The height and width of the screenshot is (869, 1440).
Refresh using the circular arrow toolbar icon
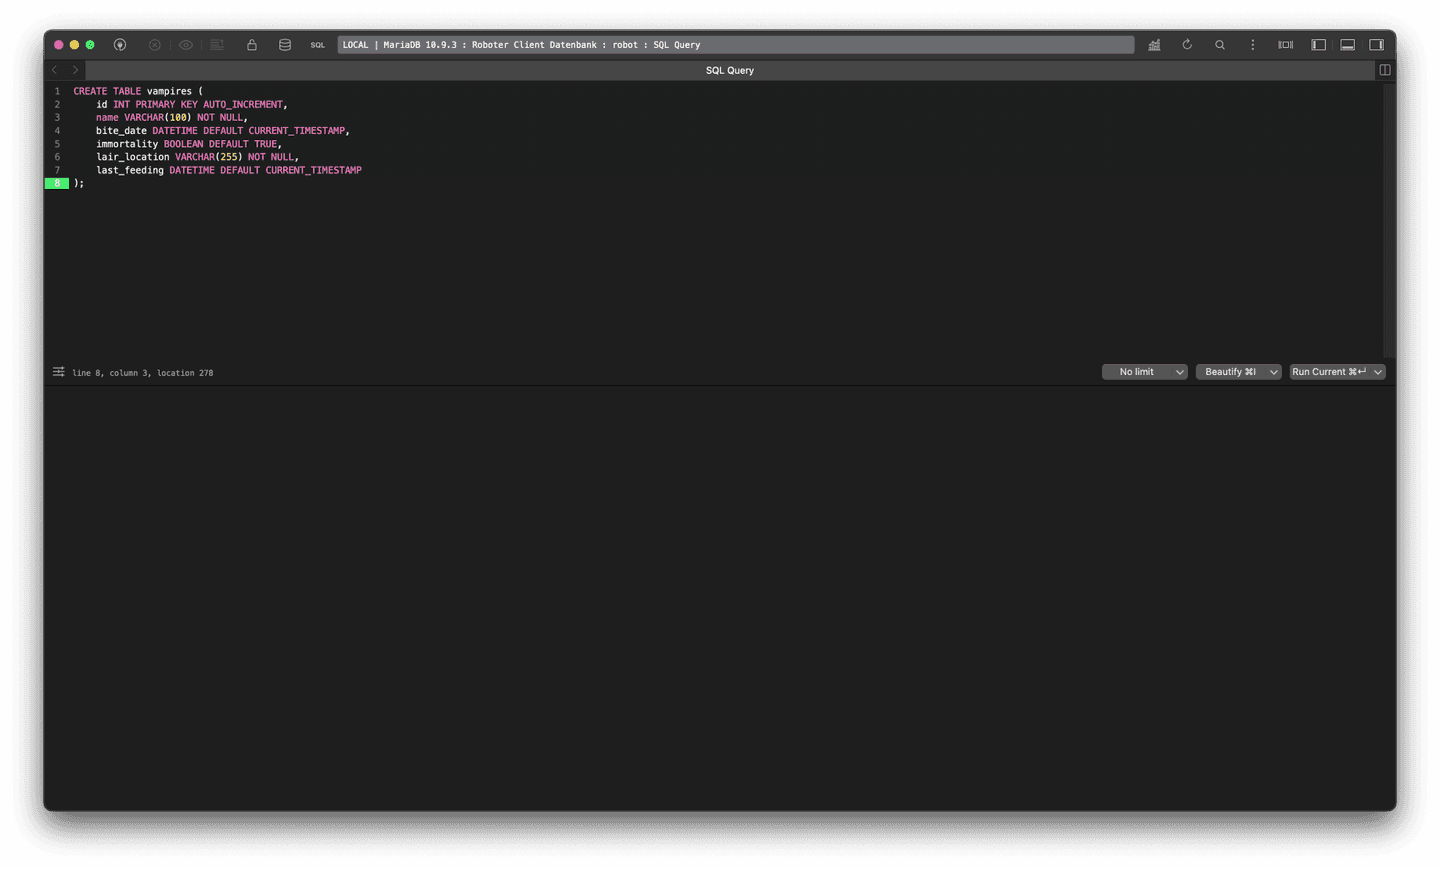(x=1187, y=44)
